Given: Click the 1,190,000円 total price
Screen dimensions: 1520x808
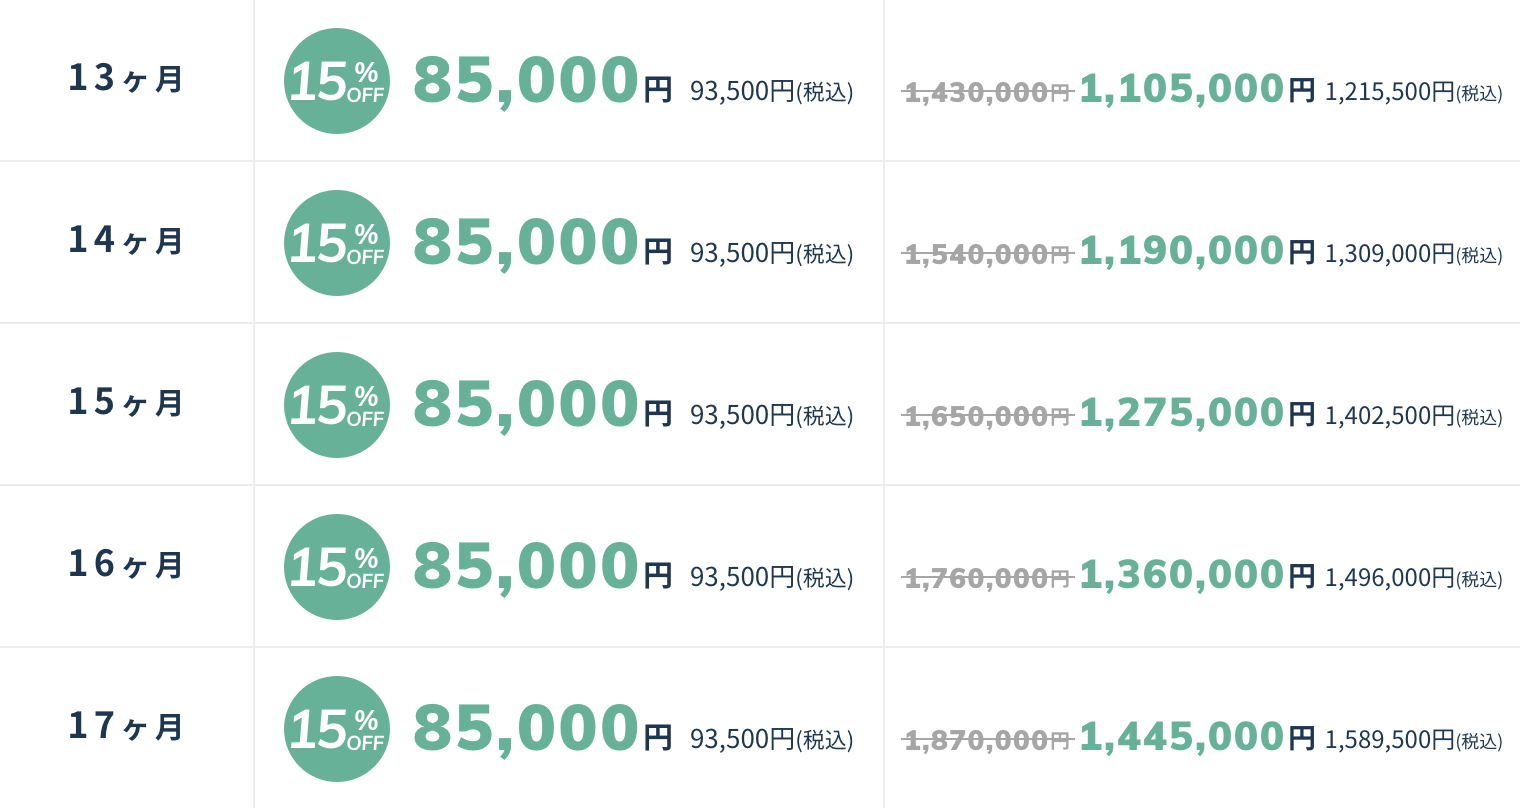Looking at the screenshot, I should [1197, 251].
